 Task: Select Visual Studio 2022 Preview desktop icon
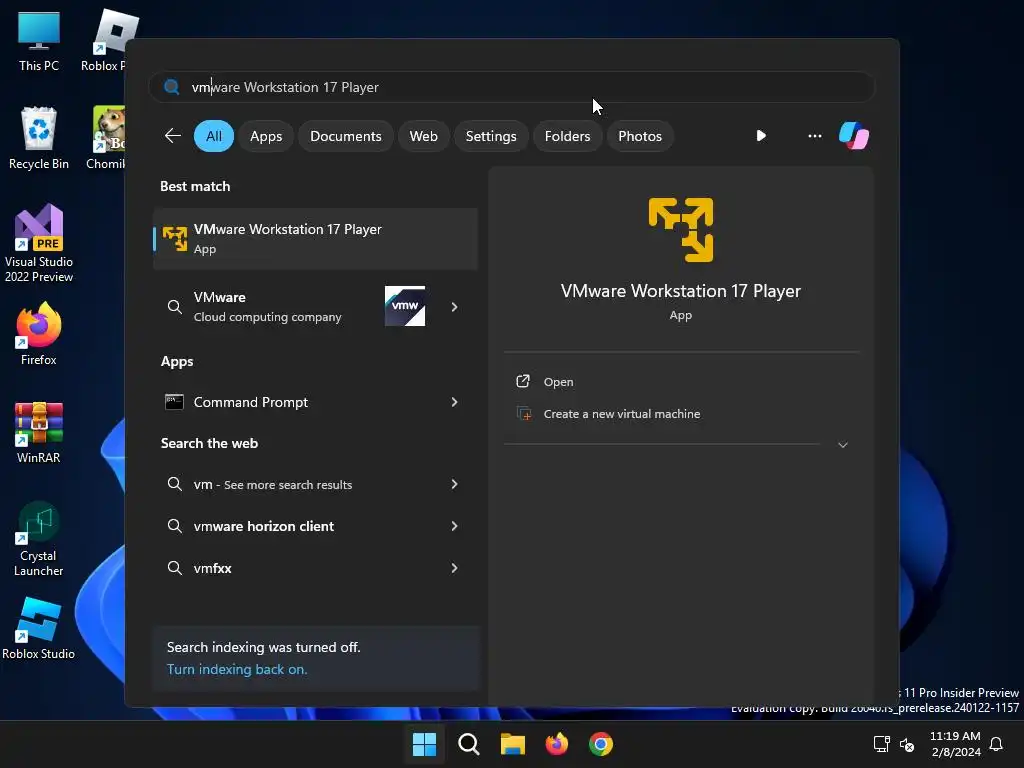click(39, 244)
